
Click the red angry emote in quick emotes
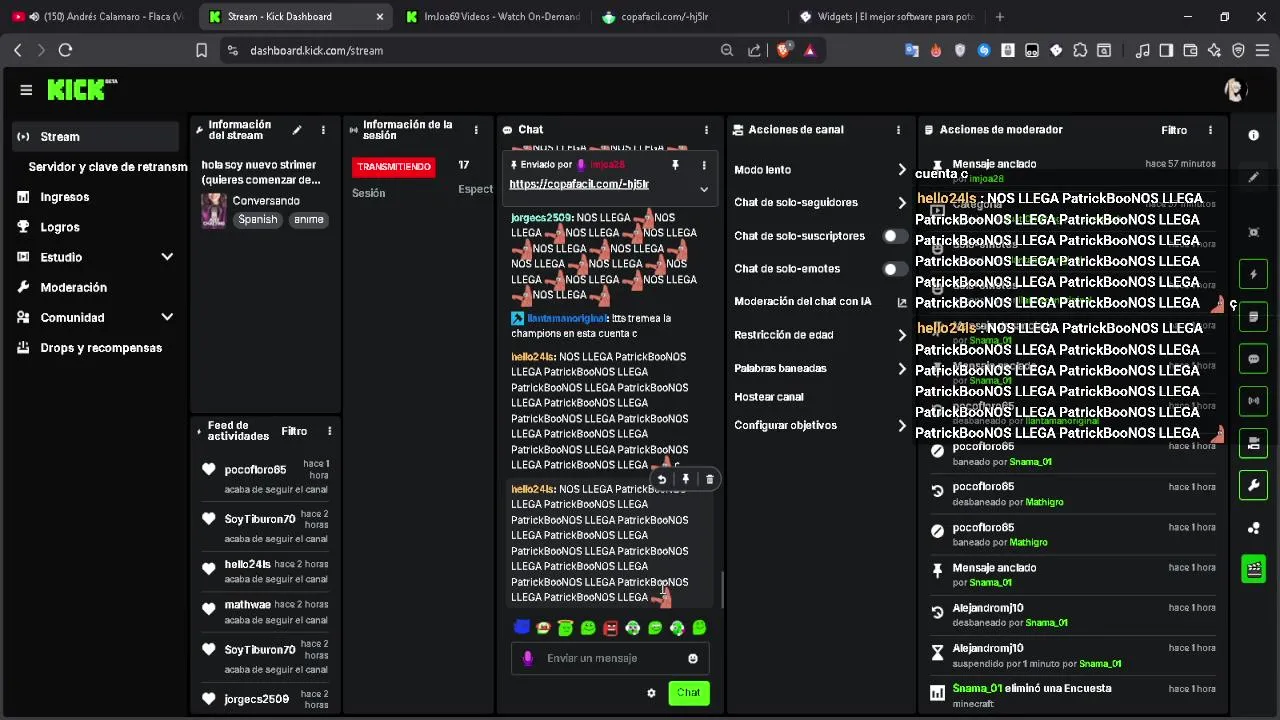(610, 628)
